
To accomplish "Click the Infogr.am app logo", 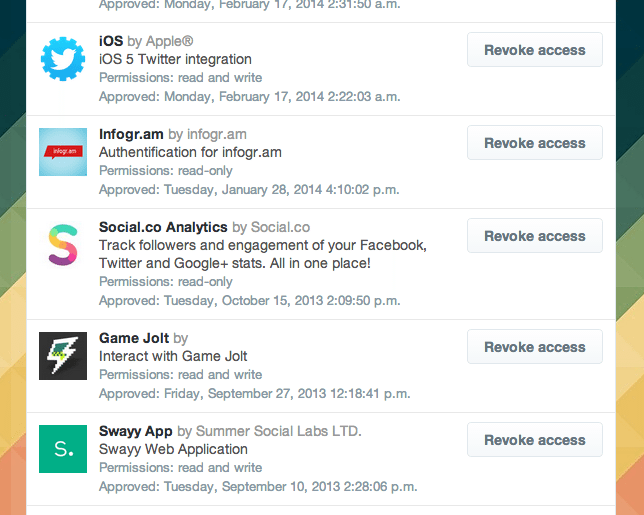I will pos(63,152).
